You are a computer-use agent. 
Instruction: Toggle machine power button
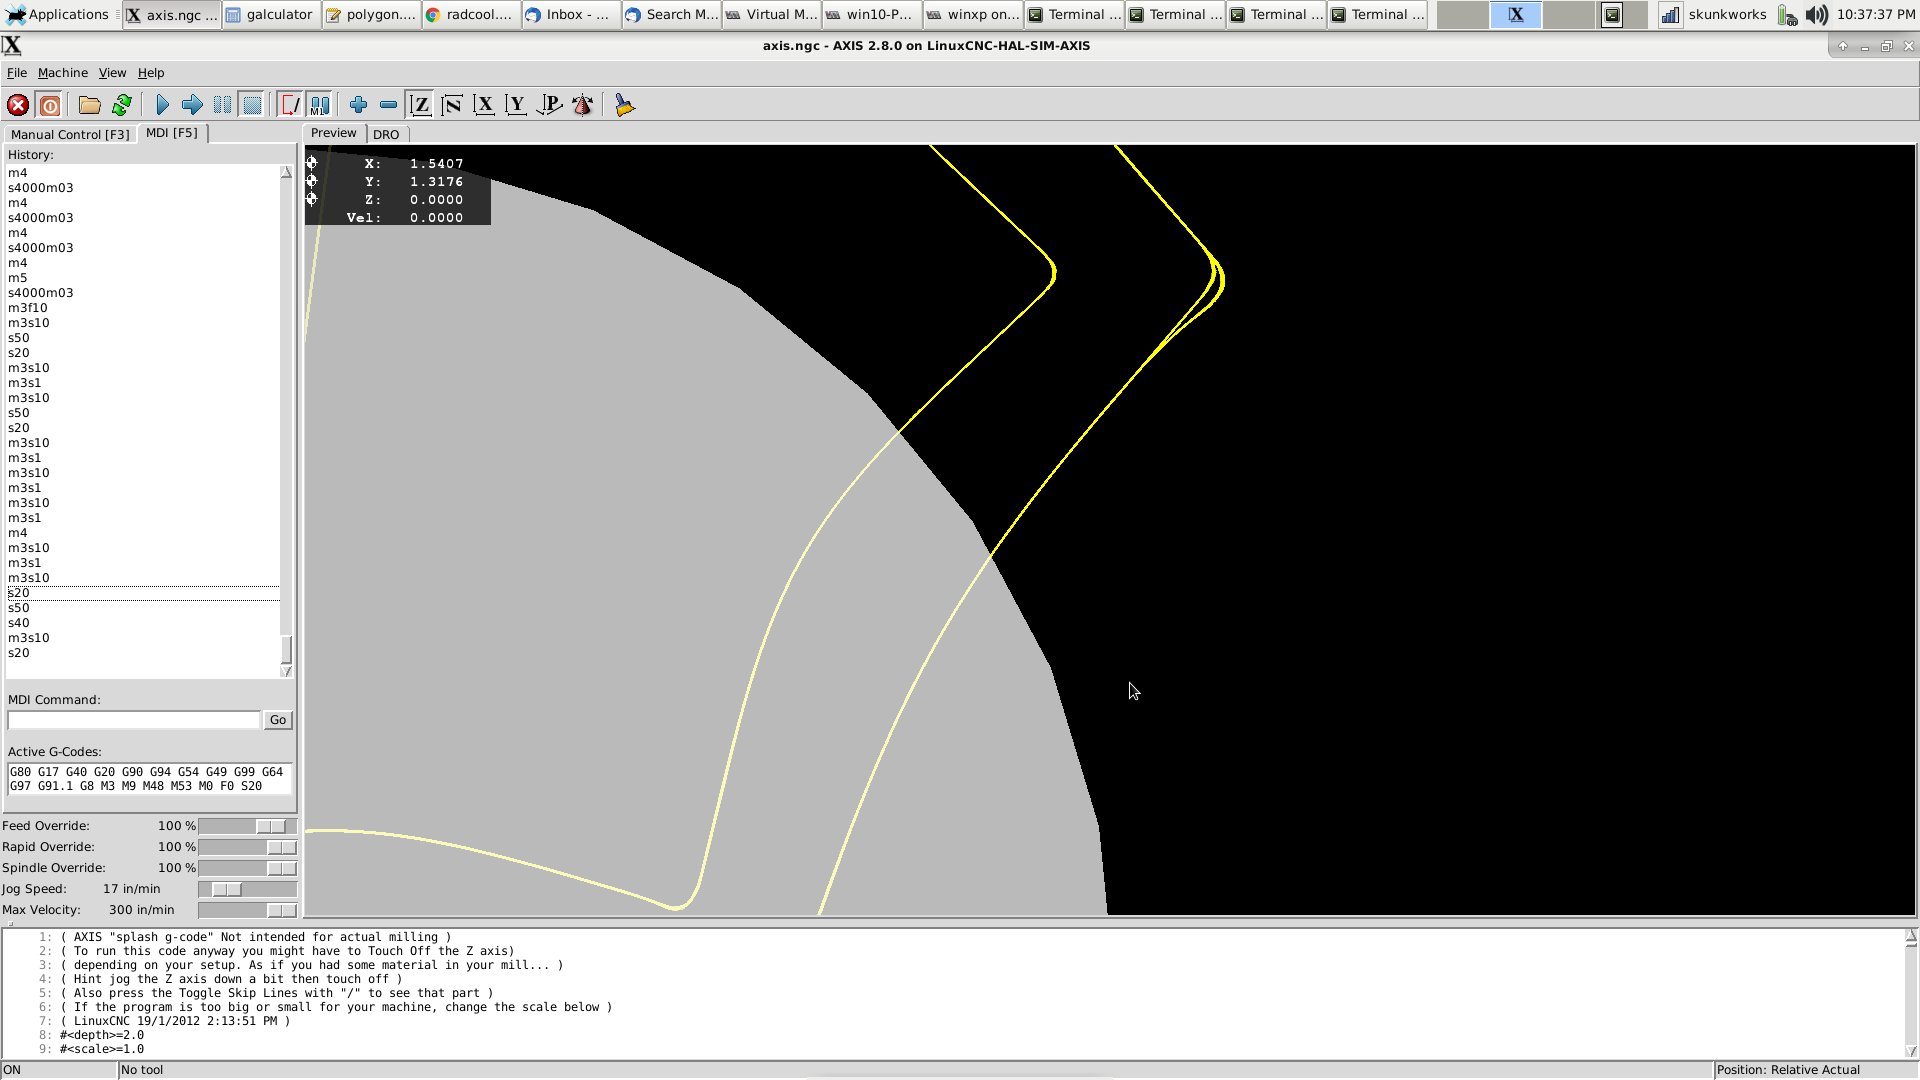(x=49, y=105)
